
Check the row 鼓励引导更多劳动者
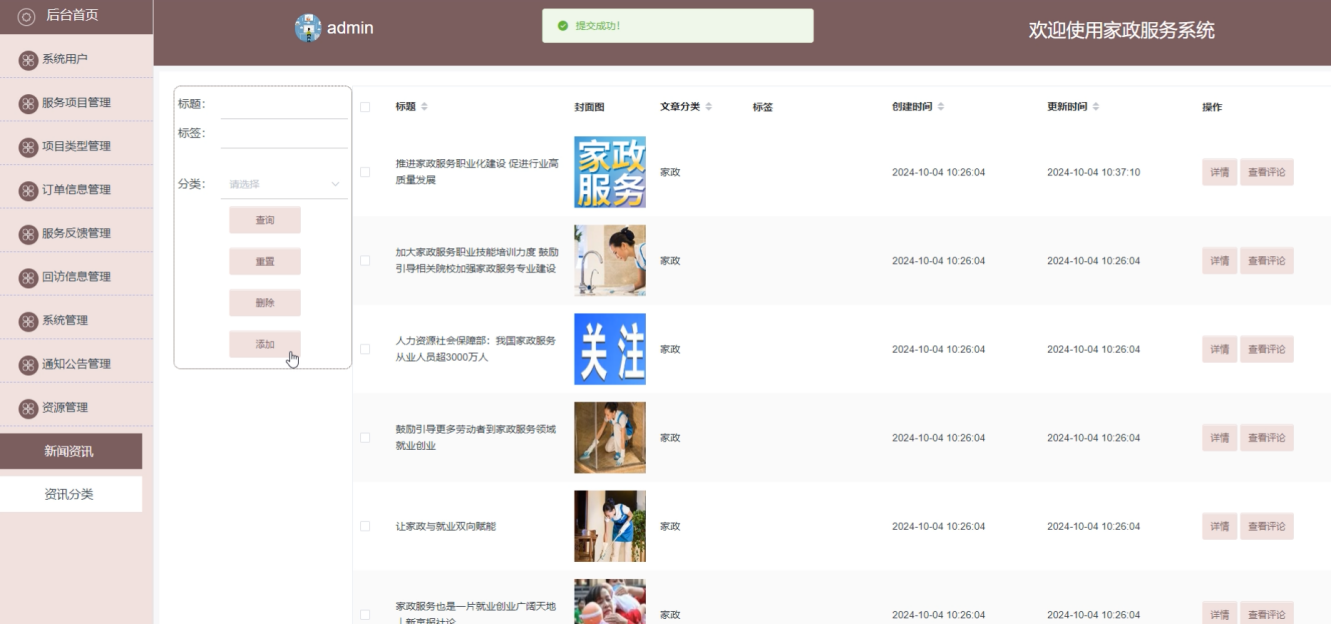point(365,438)
